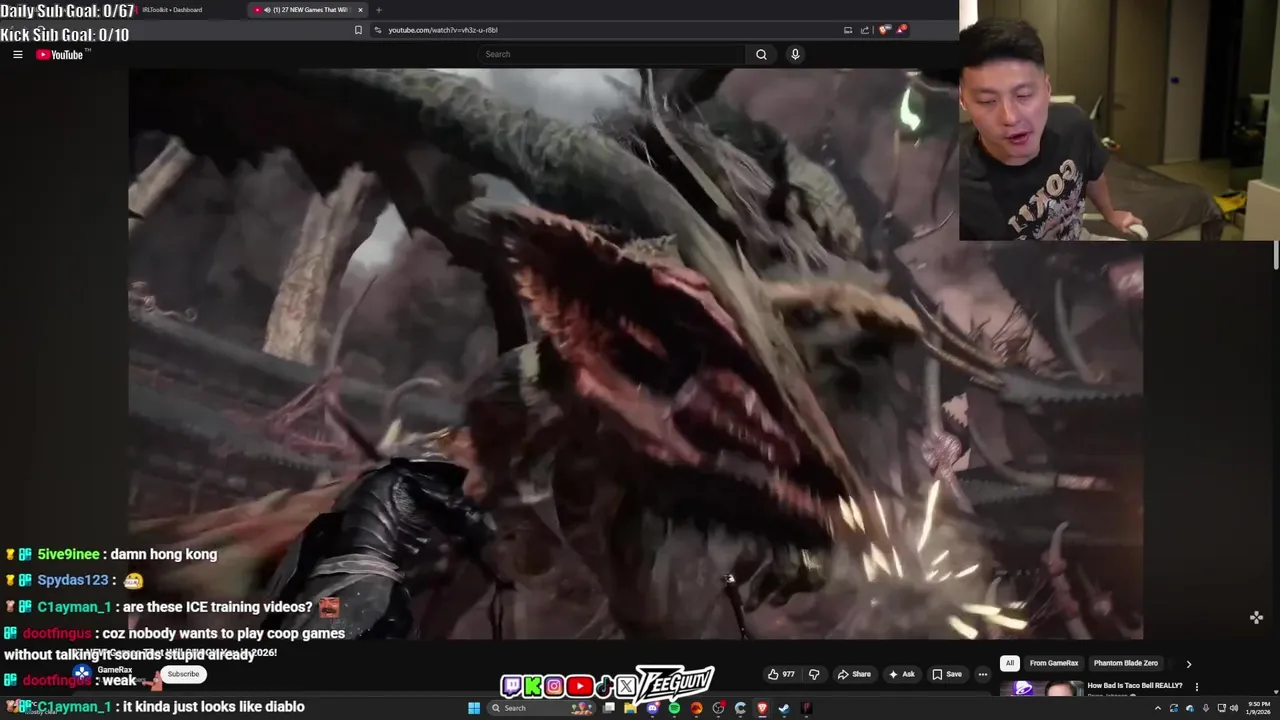This screenshot has height=720, width=1280.
Task: Click the microphone tray icon
Action: tap(1206, 708)
